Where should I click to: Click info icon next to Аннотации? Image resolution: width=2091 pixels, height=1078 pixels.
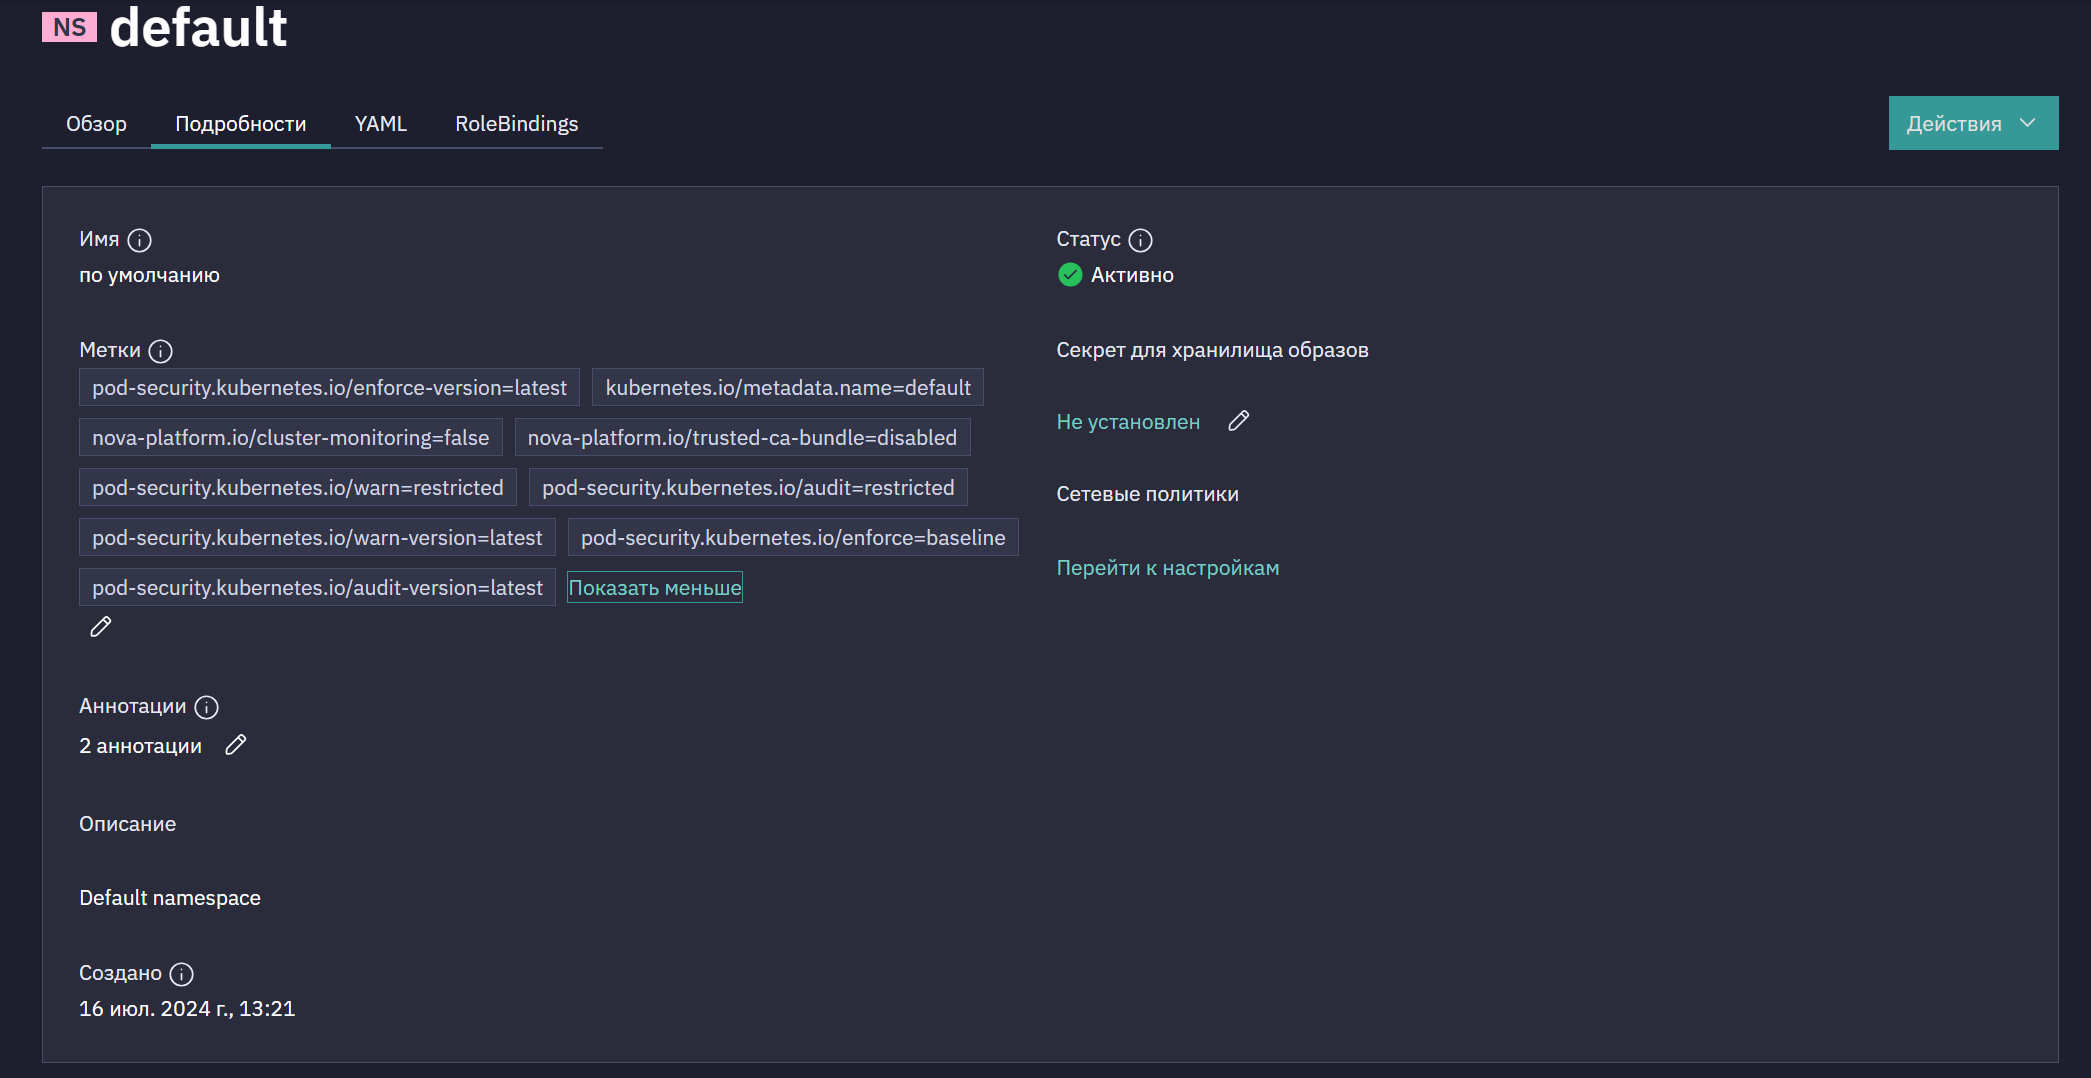pyautogui.click(x=207, y=707)
